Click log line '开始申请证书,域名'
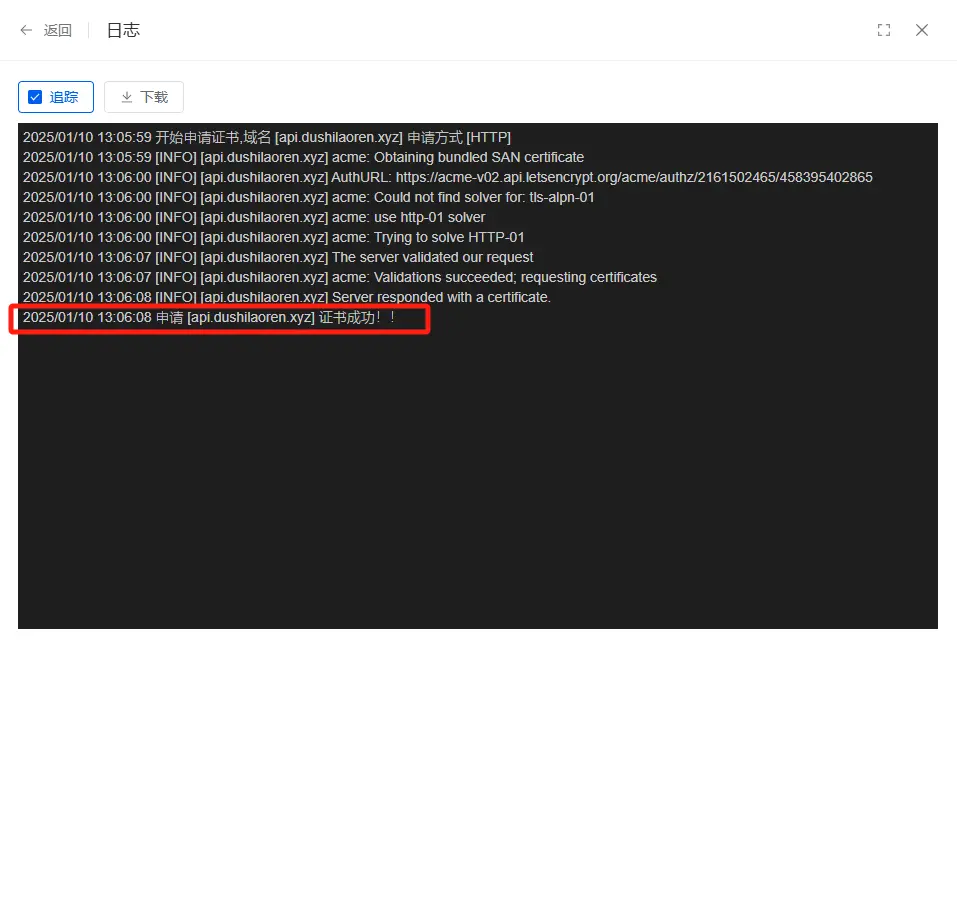 pos(267,137)
